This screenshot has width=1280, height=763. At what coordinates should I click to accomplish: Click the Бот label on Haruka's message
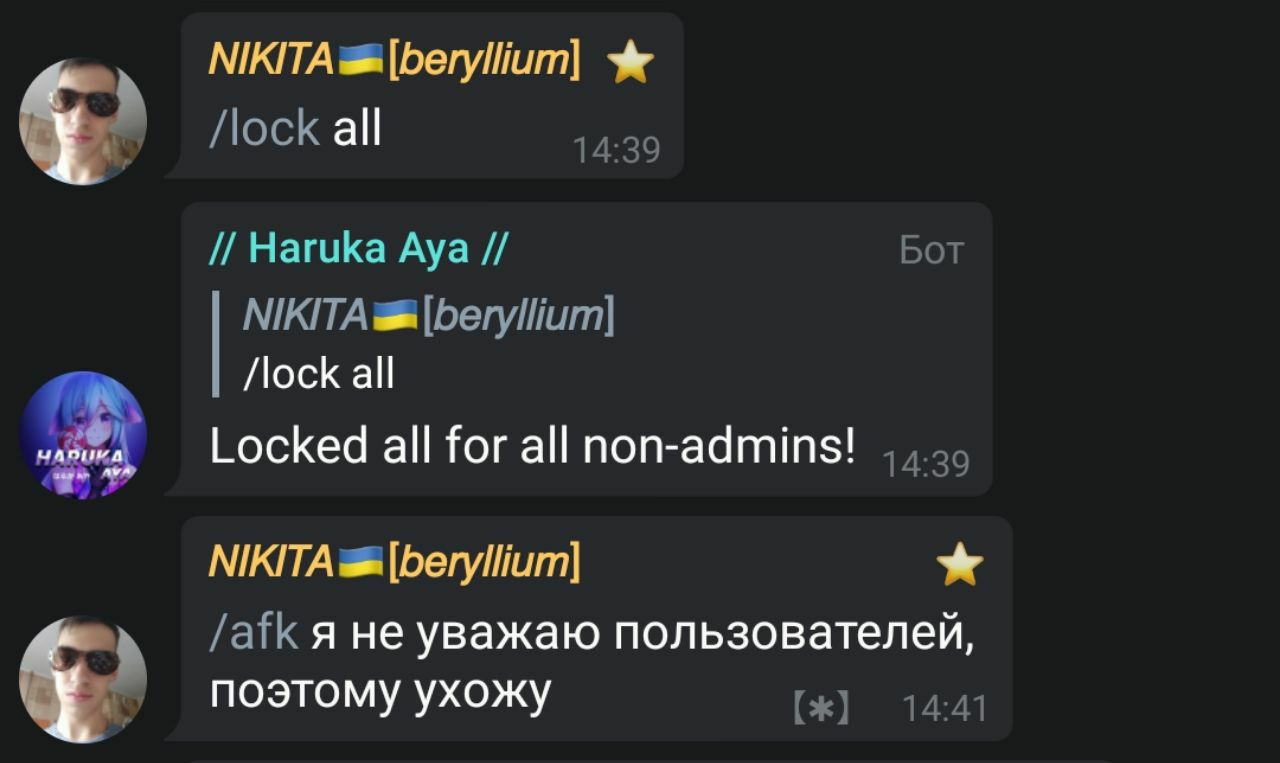932,251
